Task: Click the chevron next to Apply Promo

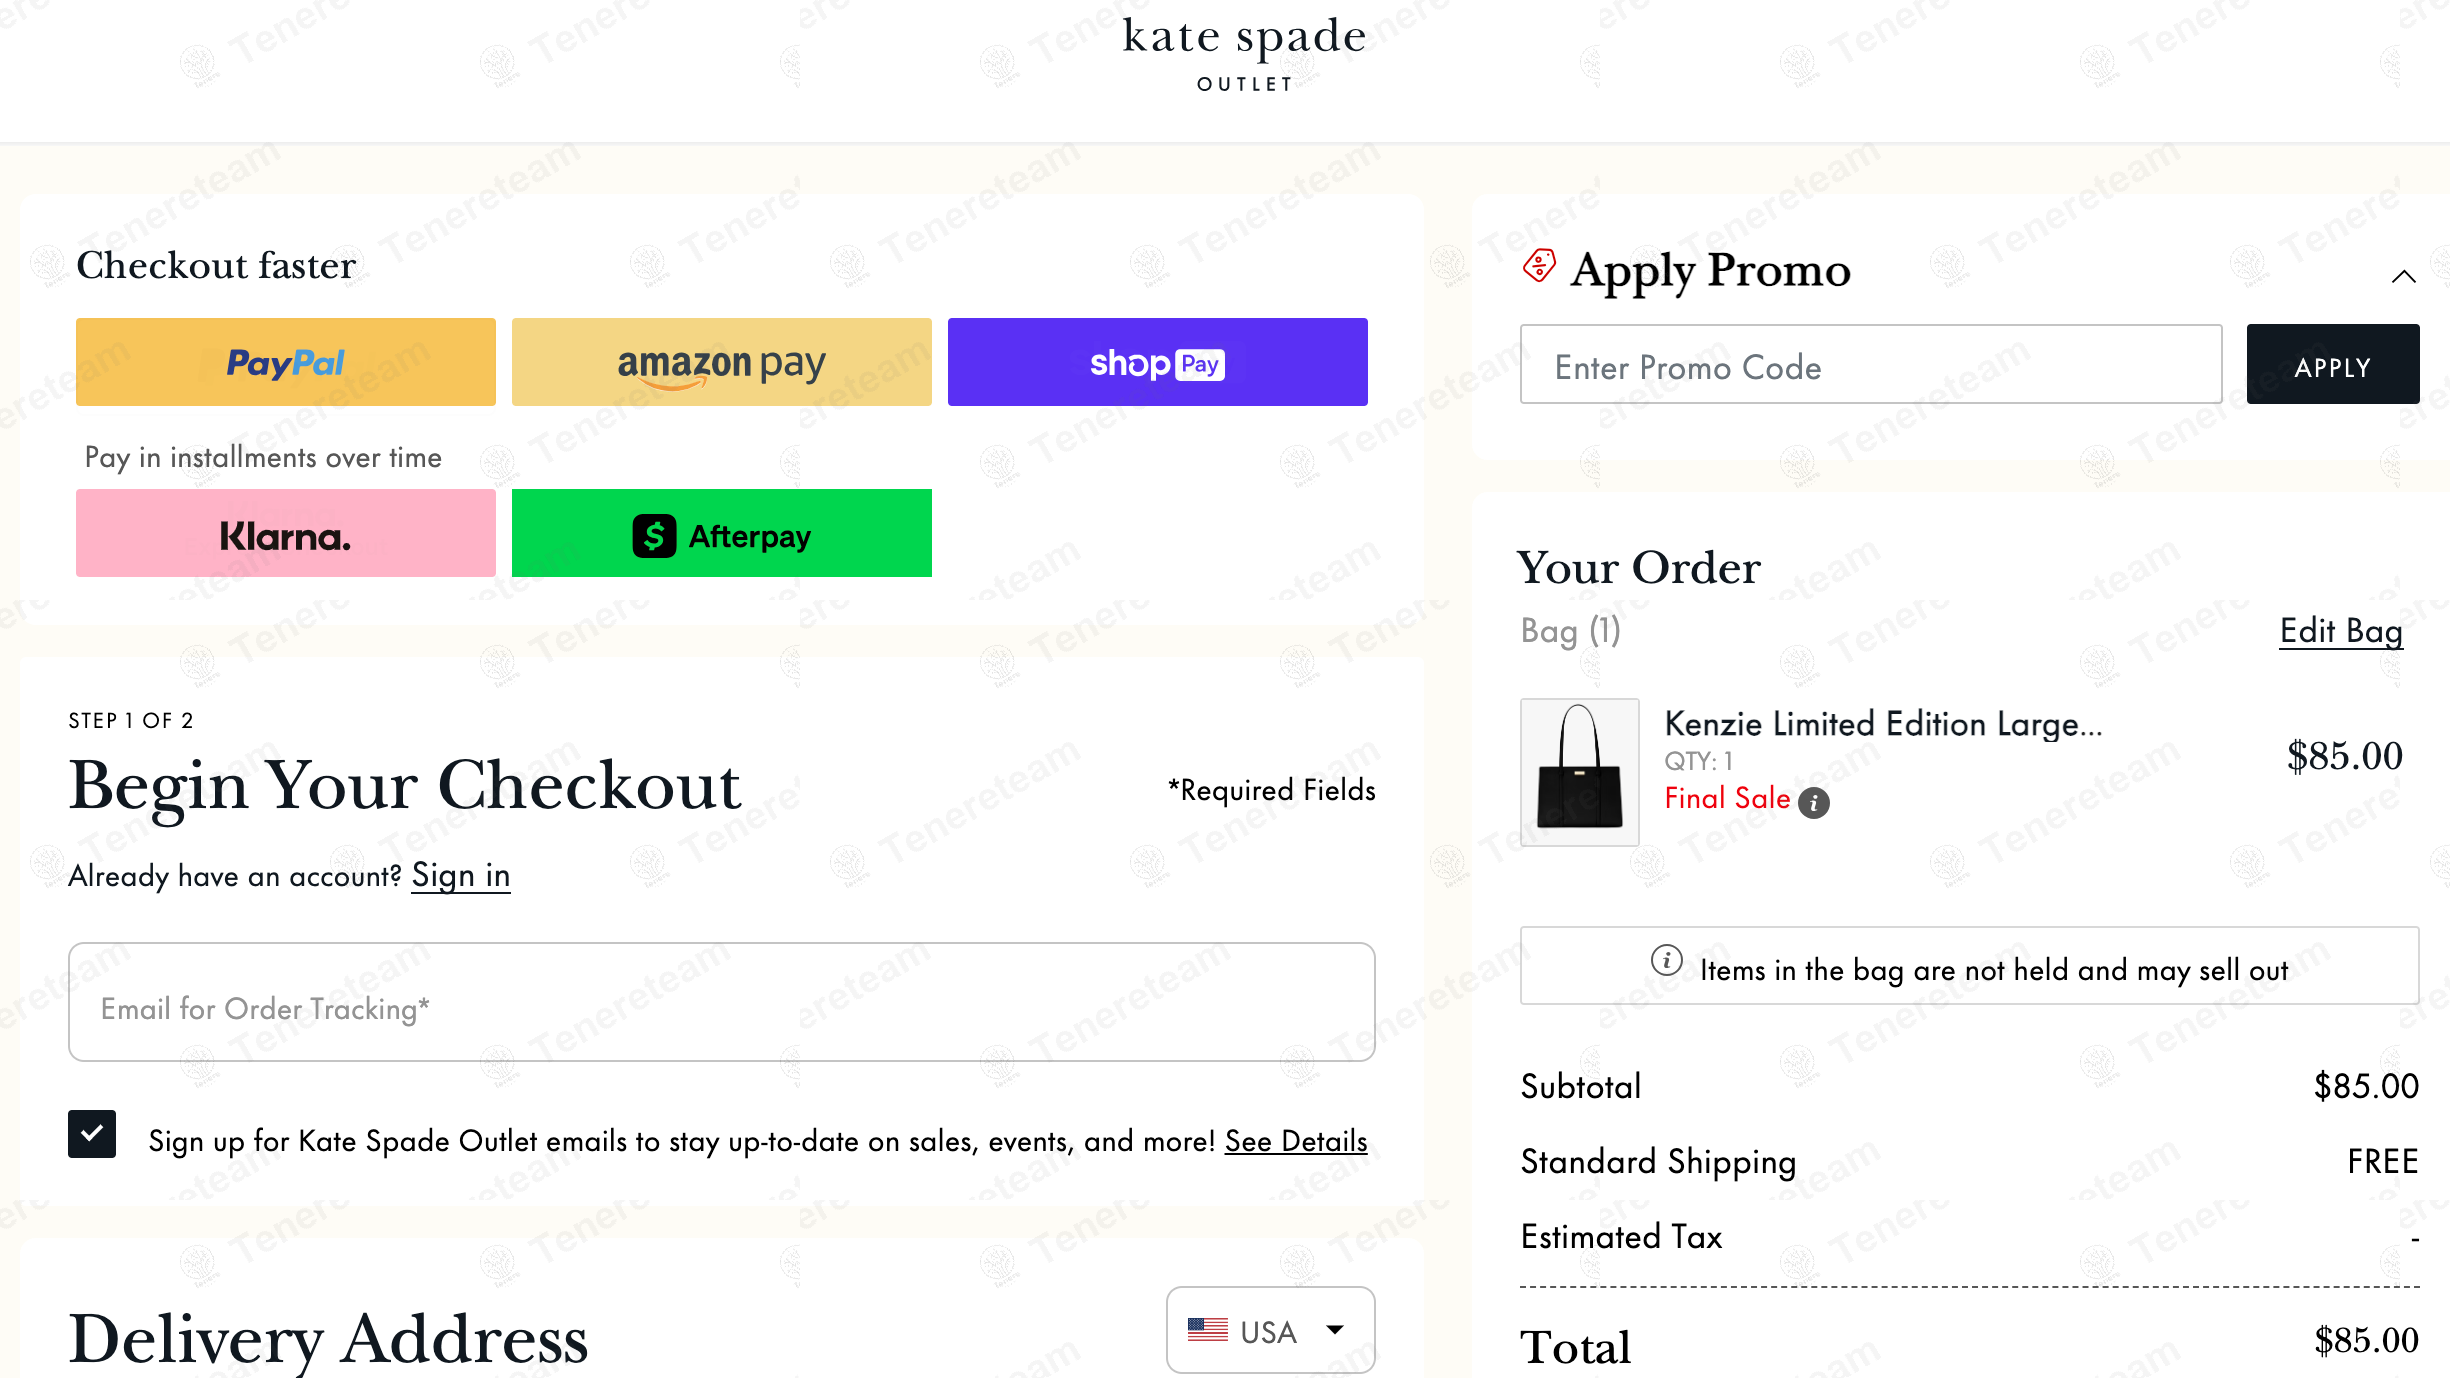Action: (x=2403, y=276)
